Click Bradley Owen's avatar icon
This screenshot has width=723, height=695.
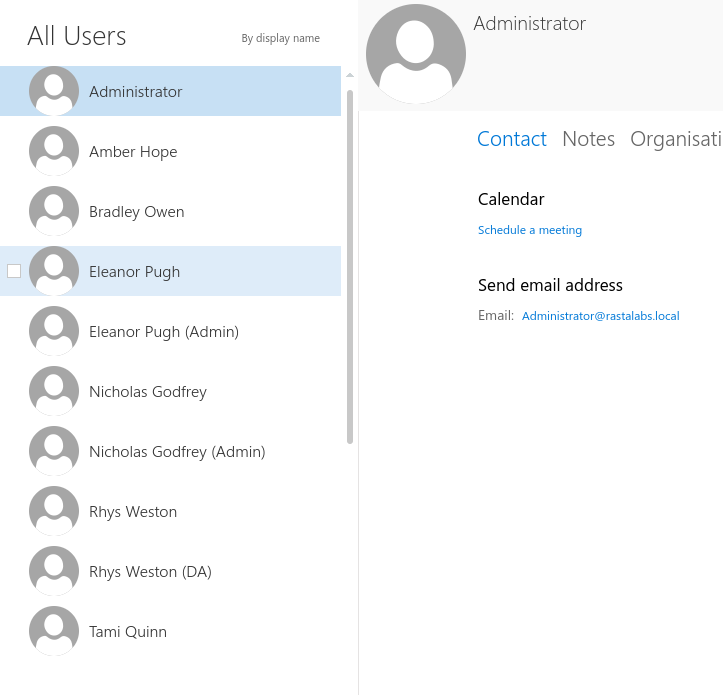[x=54, y=211]
